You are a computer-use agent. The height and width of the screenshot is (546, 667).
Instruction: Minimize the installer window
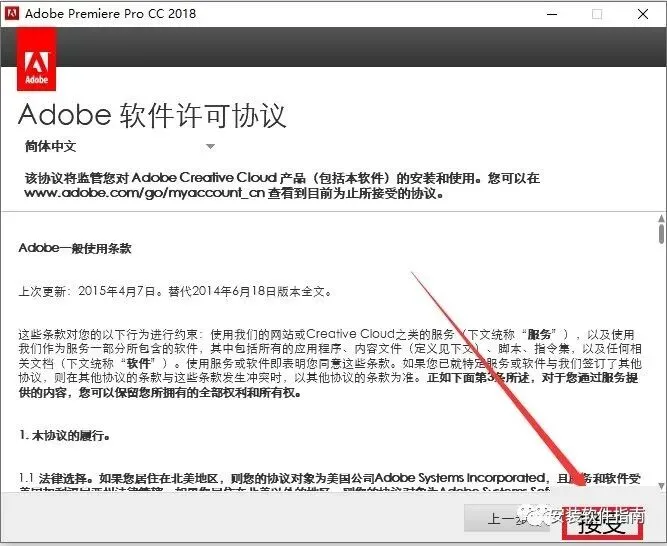552,14
